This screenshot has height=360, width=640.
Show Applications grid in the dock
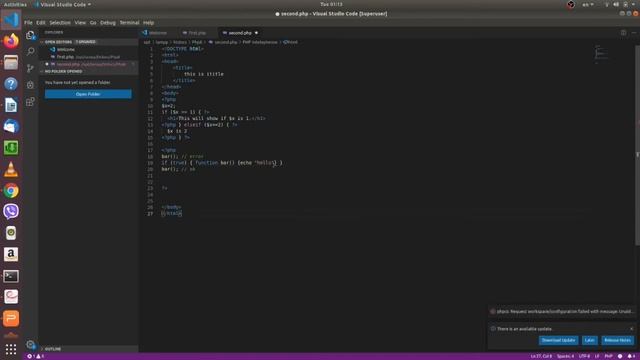click(x=11, y=349)
